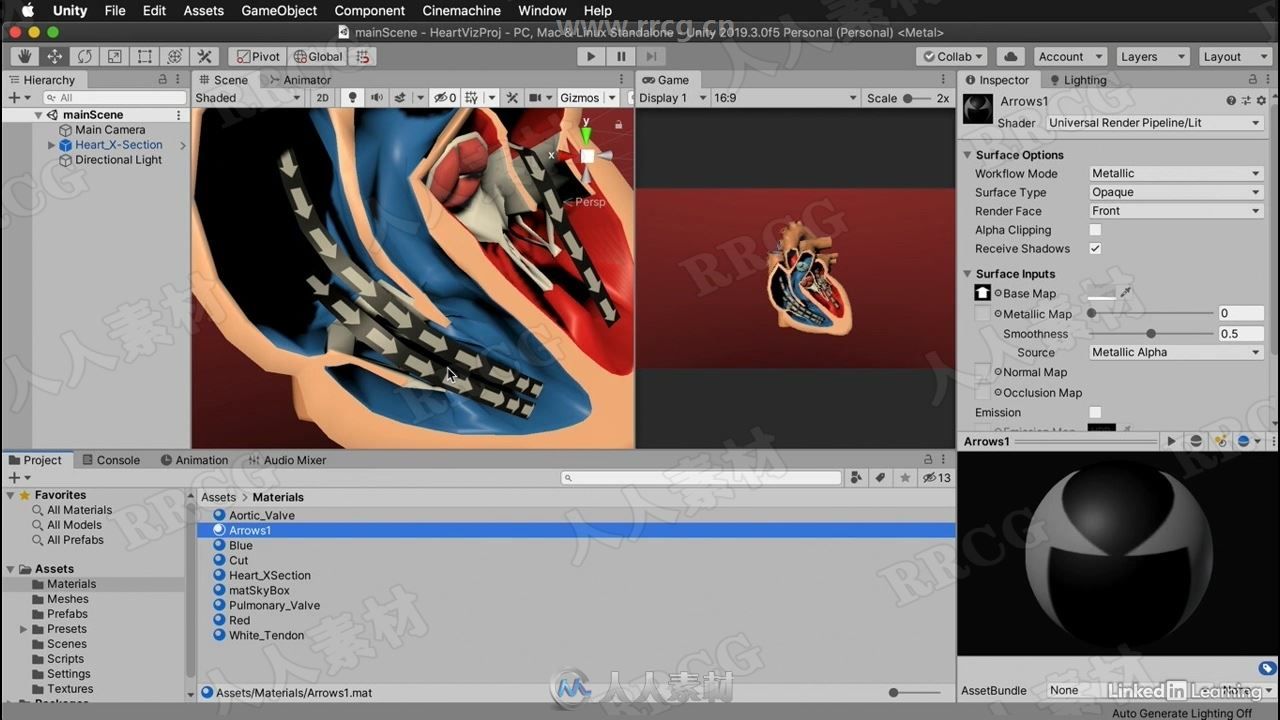Open game aspect ratio 16:9 dropdown

[x=784, y=98]
